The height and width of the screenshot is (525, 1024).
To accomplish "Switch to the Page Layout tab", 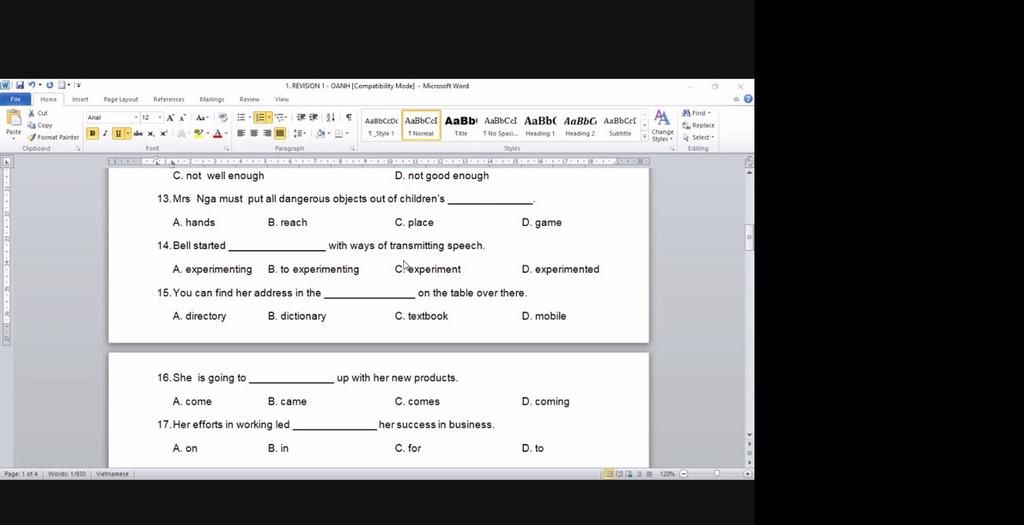I will (x=121, y=99).
